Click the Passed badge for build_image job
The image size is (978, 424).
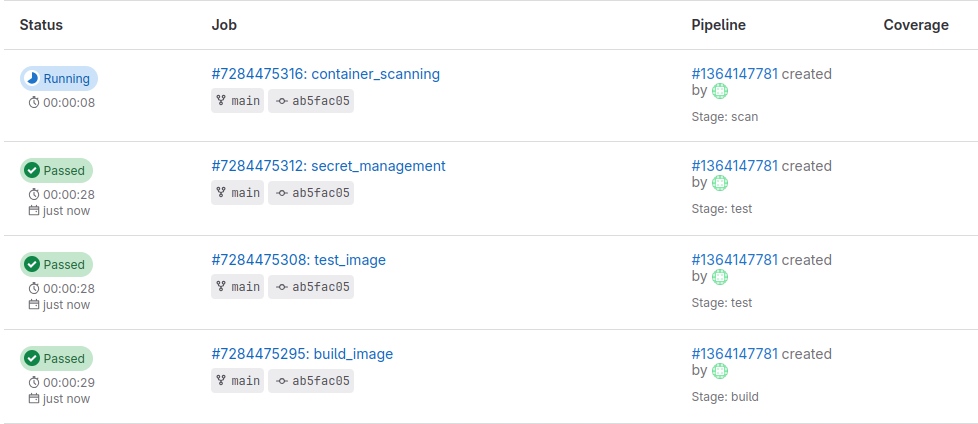[x=57, y=359]
